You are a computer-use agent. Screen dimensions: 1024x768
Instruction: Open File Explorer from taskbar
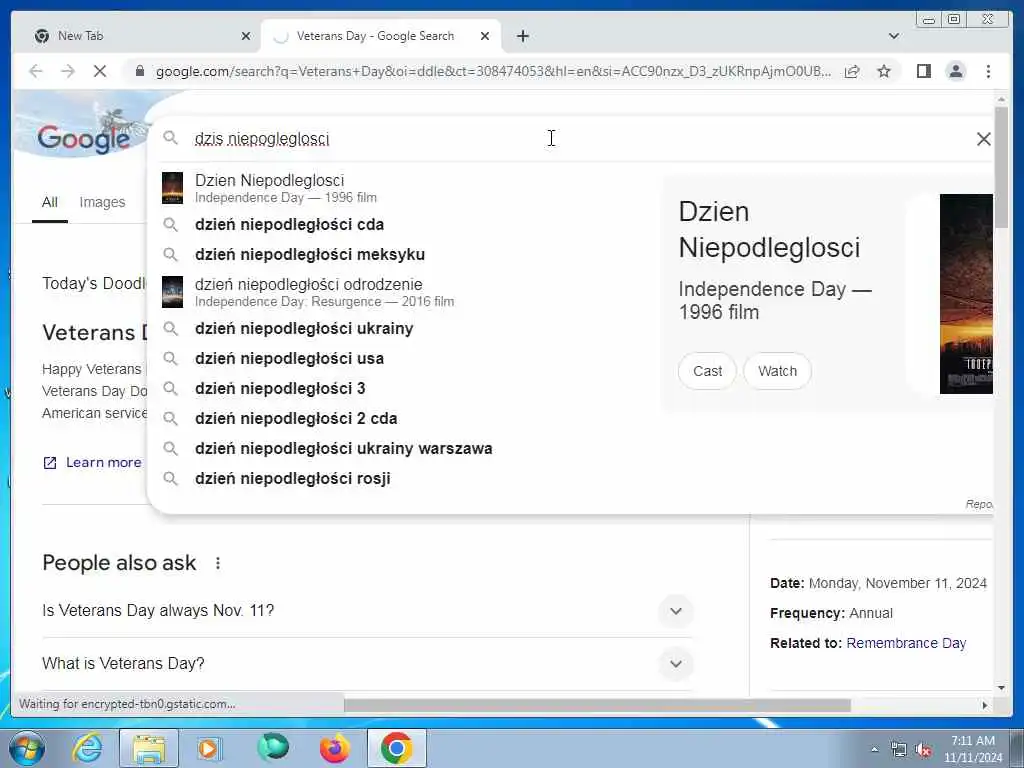(149, 748)
